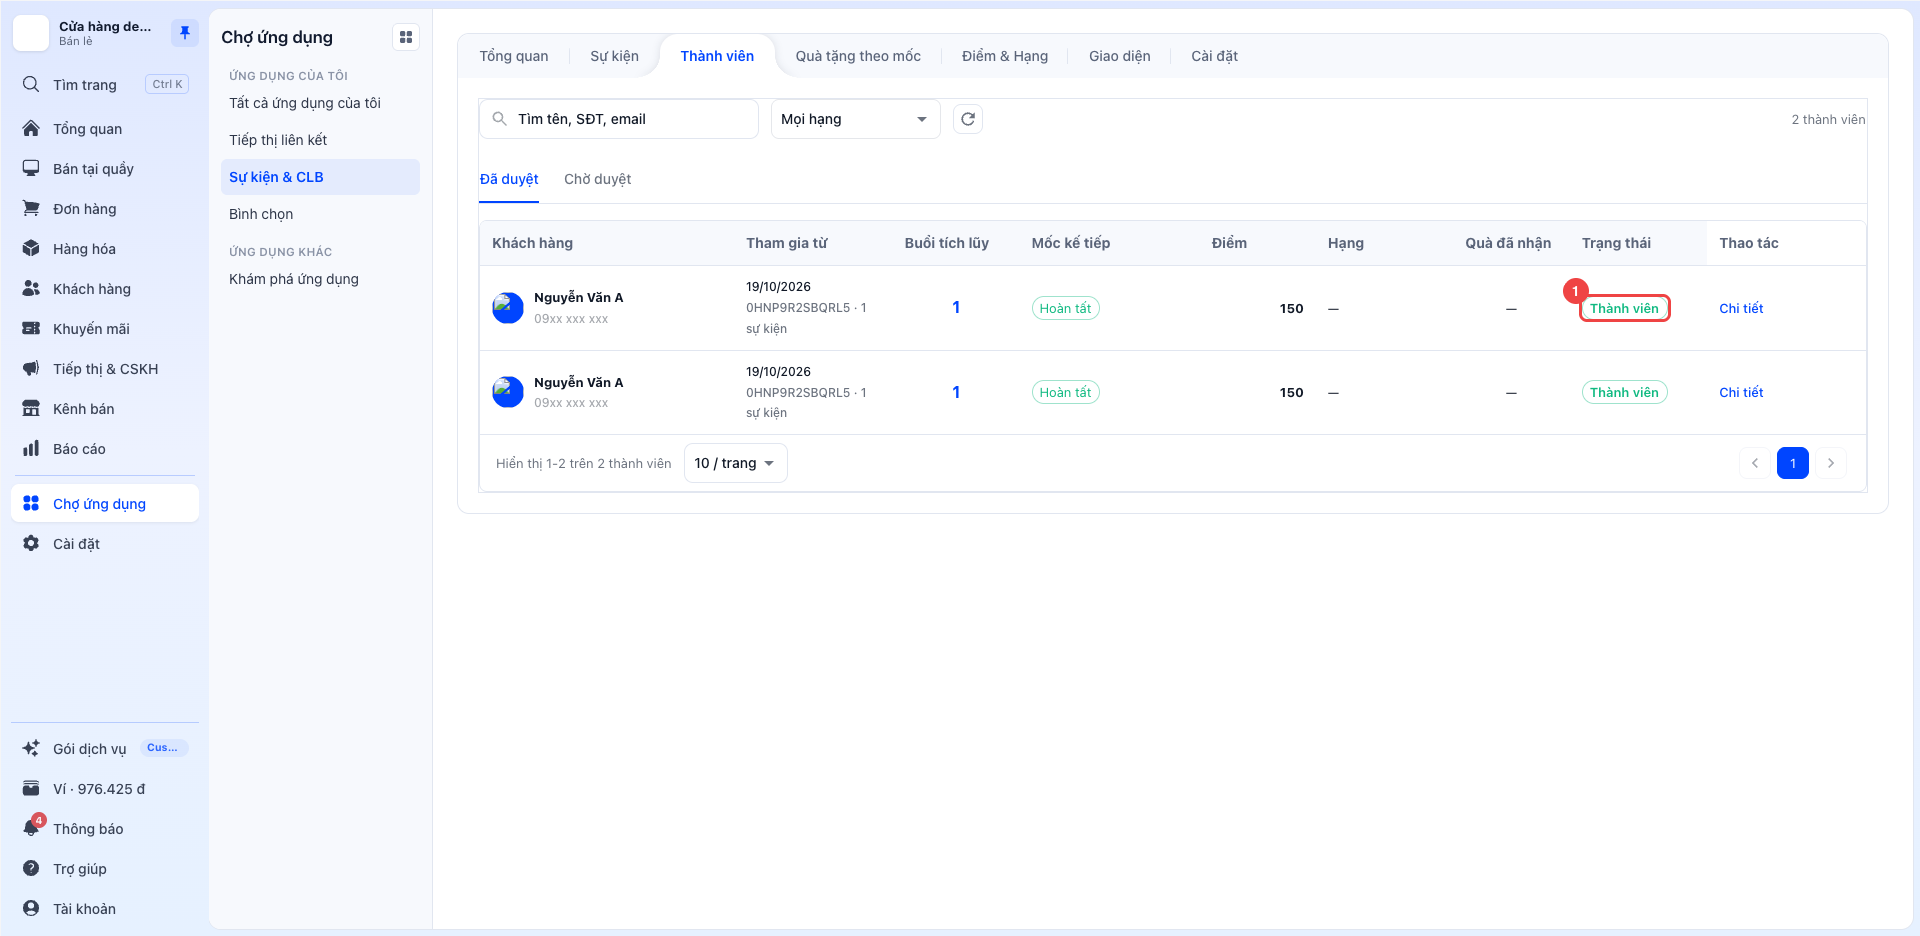Click the refresh icon next to rank filter
The width and height of the screenshot is (1920, 936).
[968, 119]
